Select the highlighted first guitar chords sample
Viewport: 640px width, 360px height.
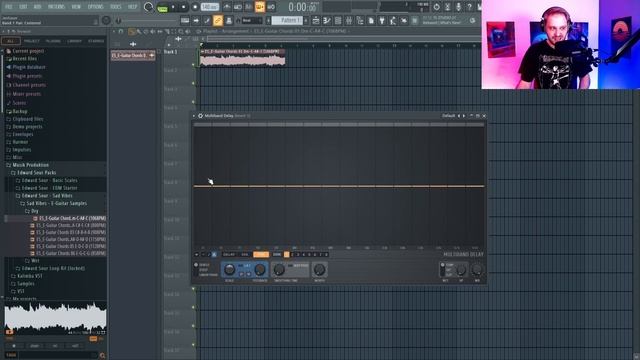pos(69,218)
